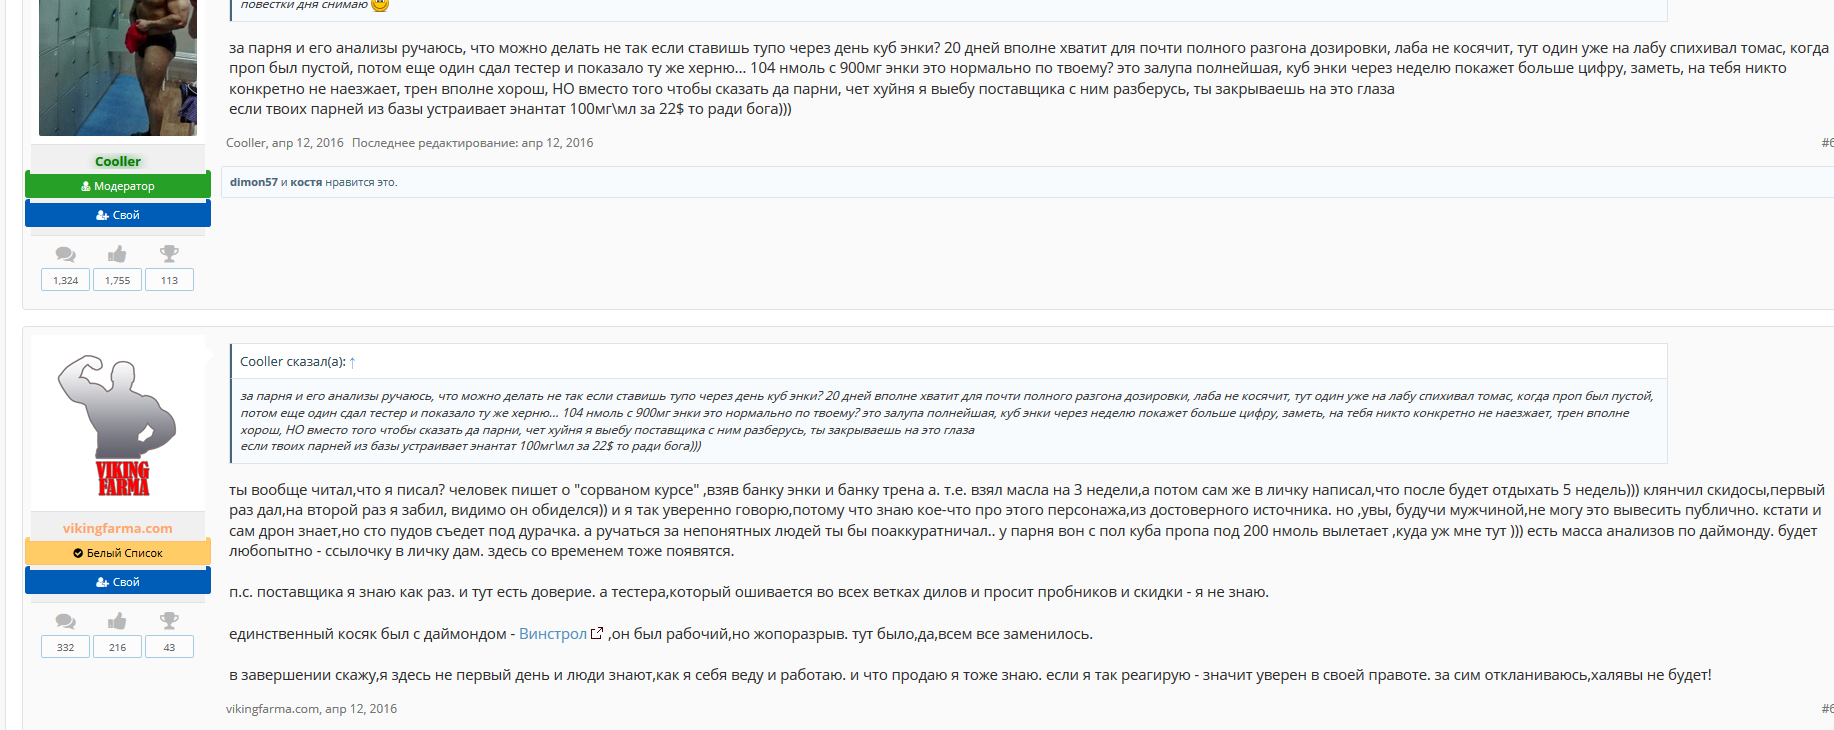The width and height of the screenshot is (1834, 730).
Task: Click the yellow Белый Список badge
Action: (x=118, y=553)
